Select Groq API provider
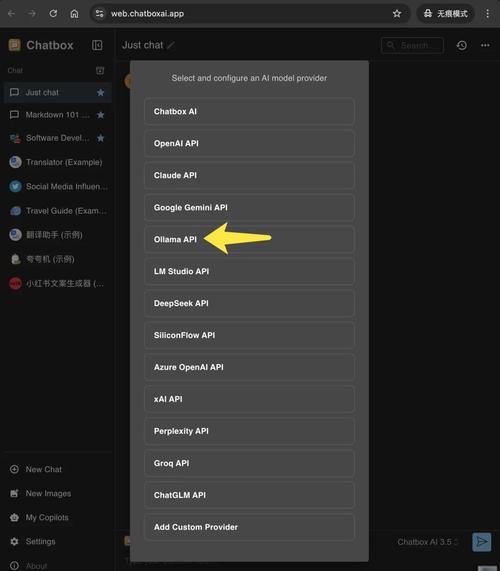 pyautogui.click(x=249, y=463)
